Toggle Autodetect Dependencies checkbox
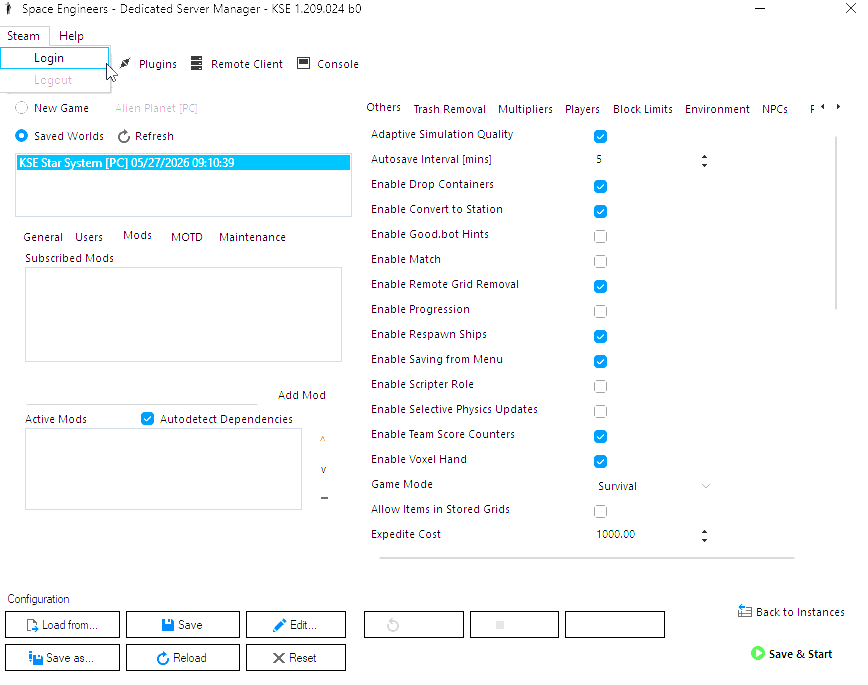868x685 pixels. point(147,419)
